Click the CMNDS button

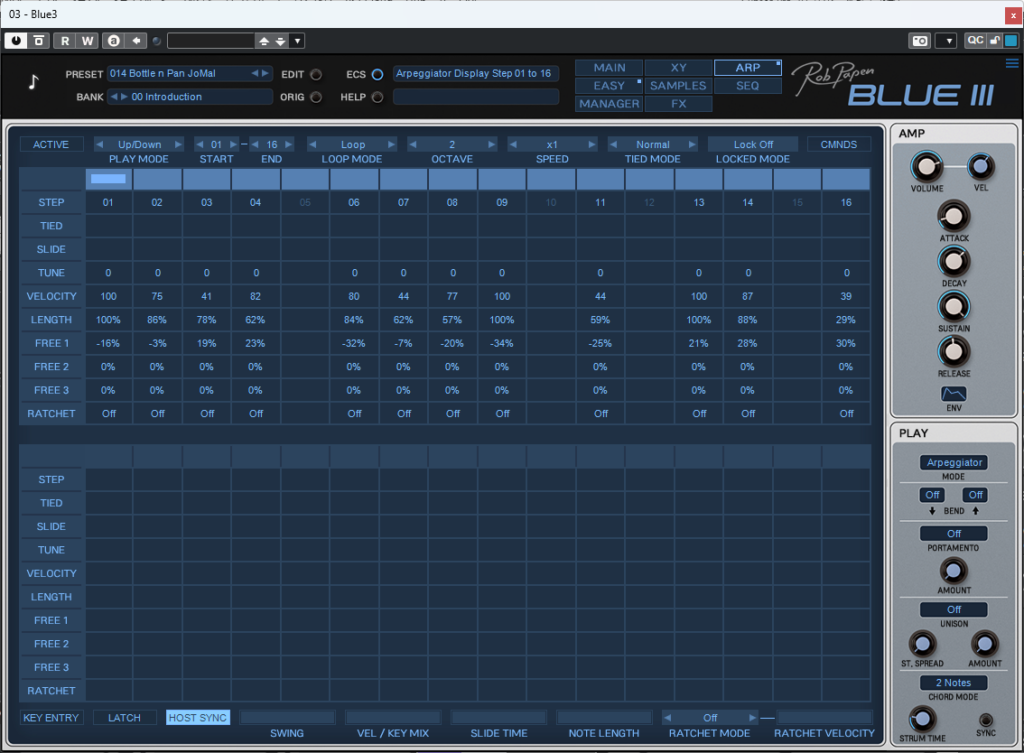click(838, 145)
